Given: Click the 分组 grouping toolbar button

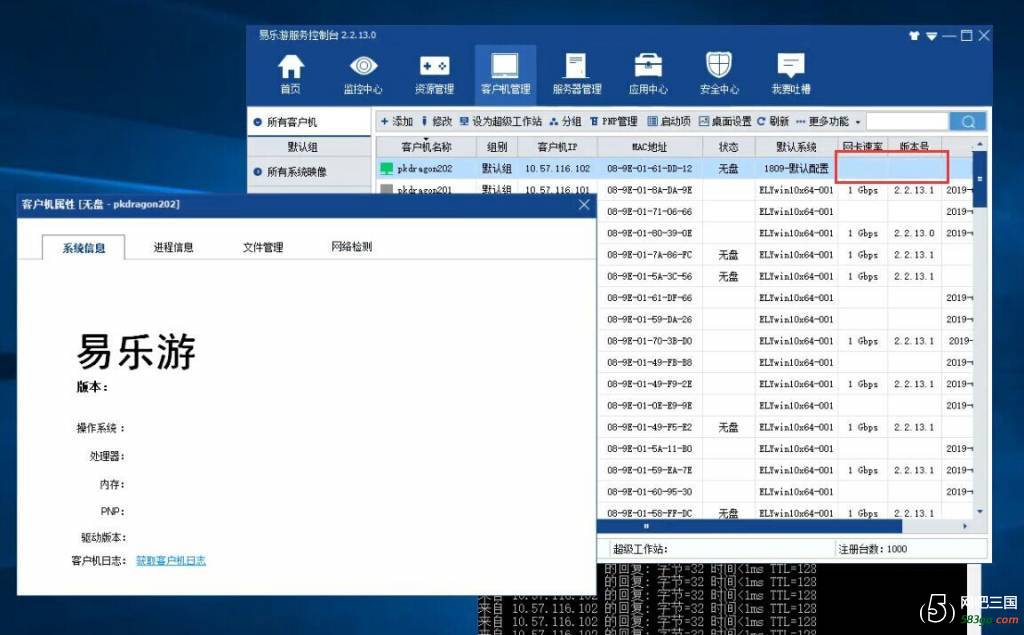Looking at the screenshot, I should tap(566, 122).
